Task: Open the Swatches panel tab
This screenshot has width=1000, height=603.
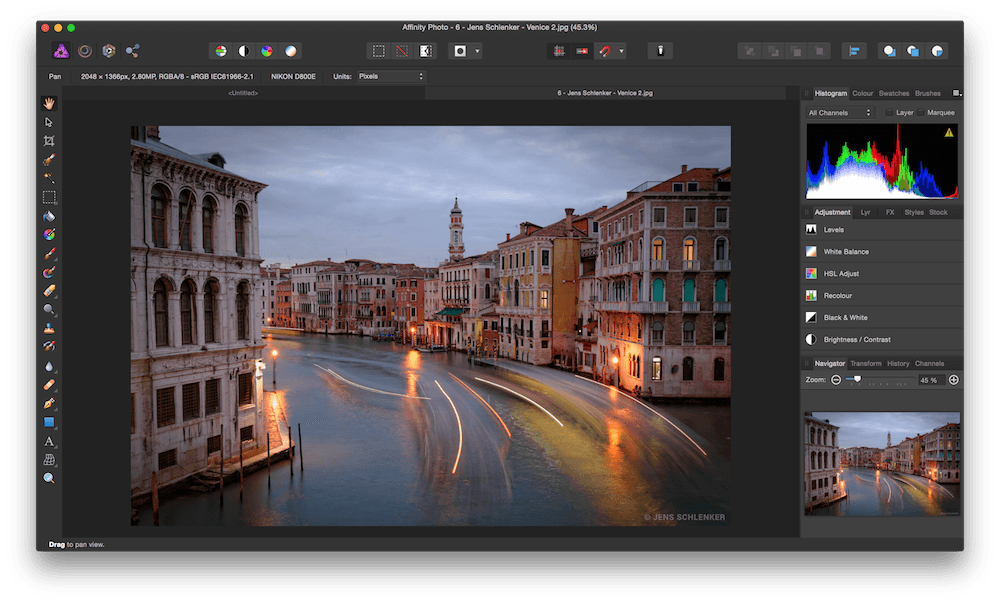Action: [x=893, y=93]
